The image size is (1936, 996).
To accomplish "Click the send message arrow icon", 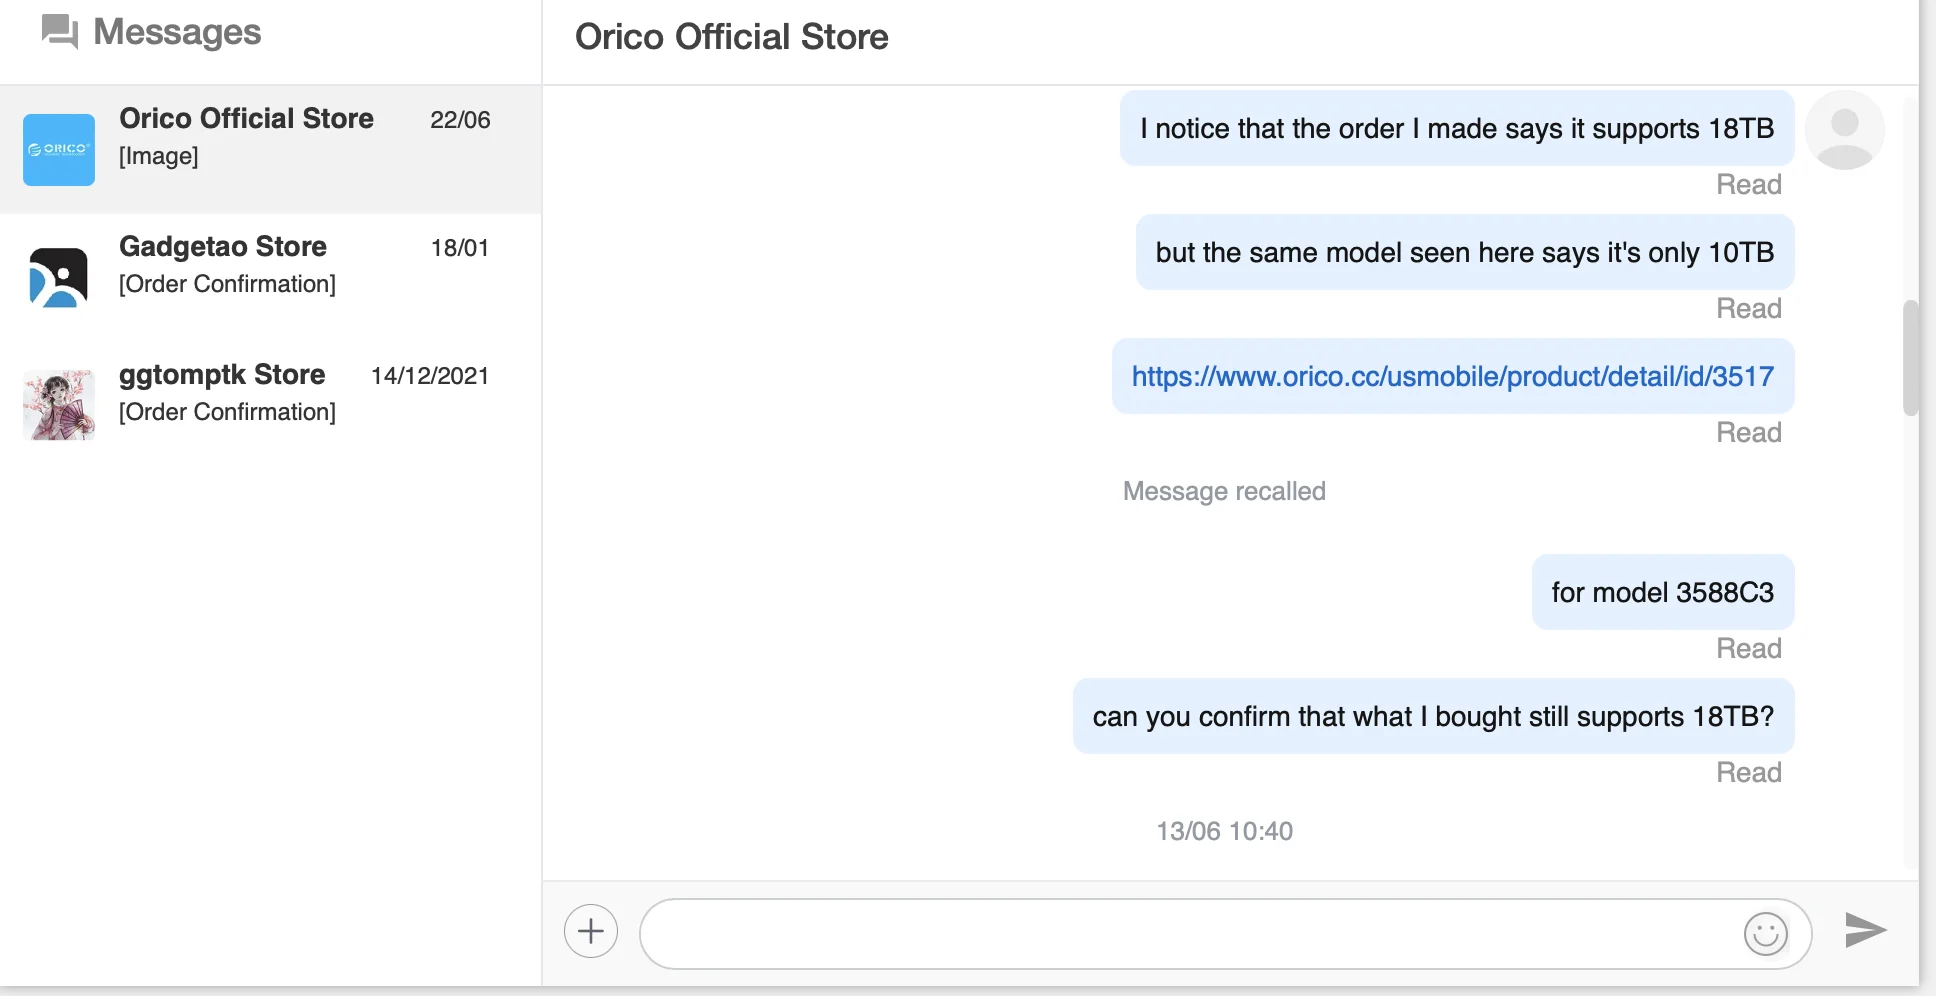I will tap(1865, 930).
